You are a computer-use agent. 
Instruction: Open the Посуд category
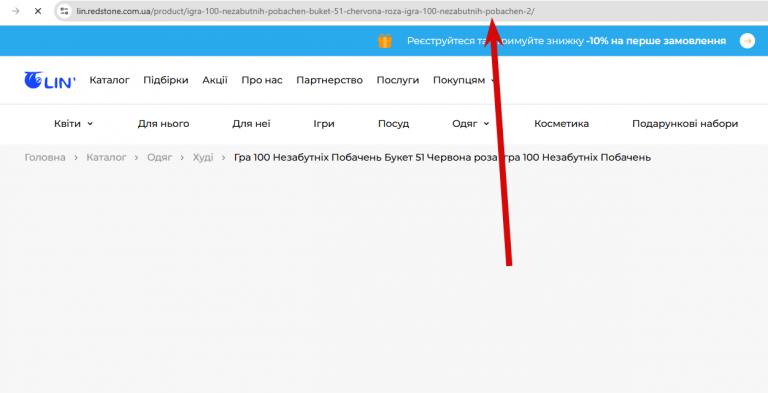393,123
